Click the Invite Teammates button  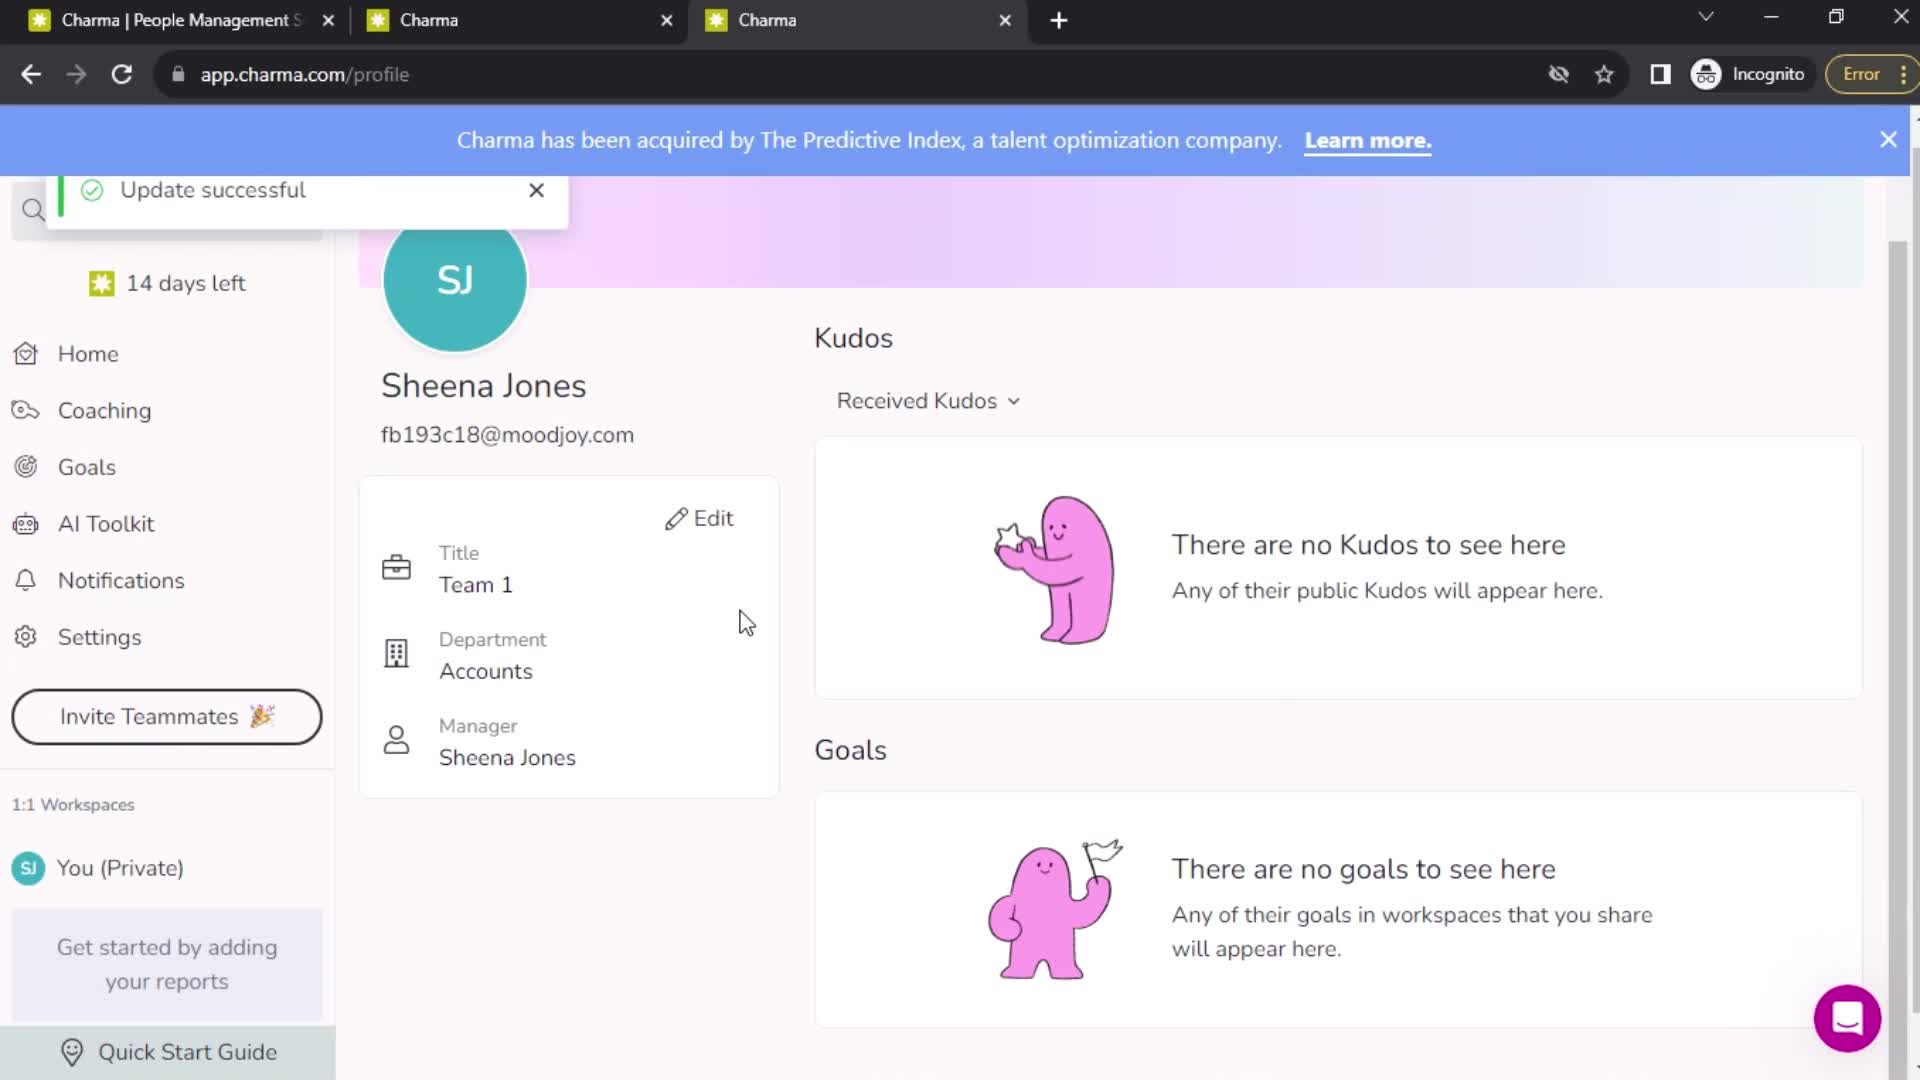coord(166,716)
